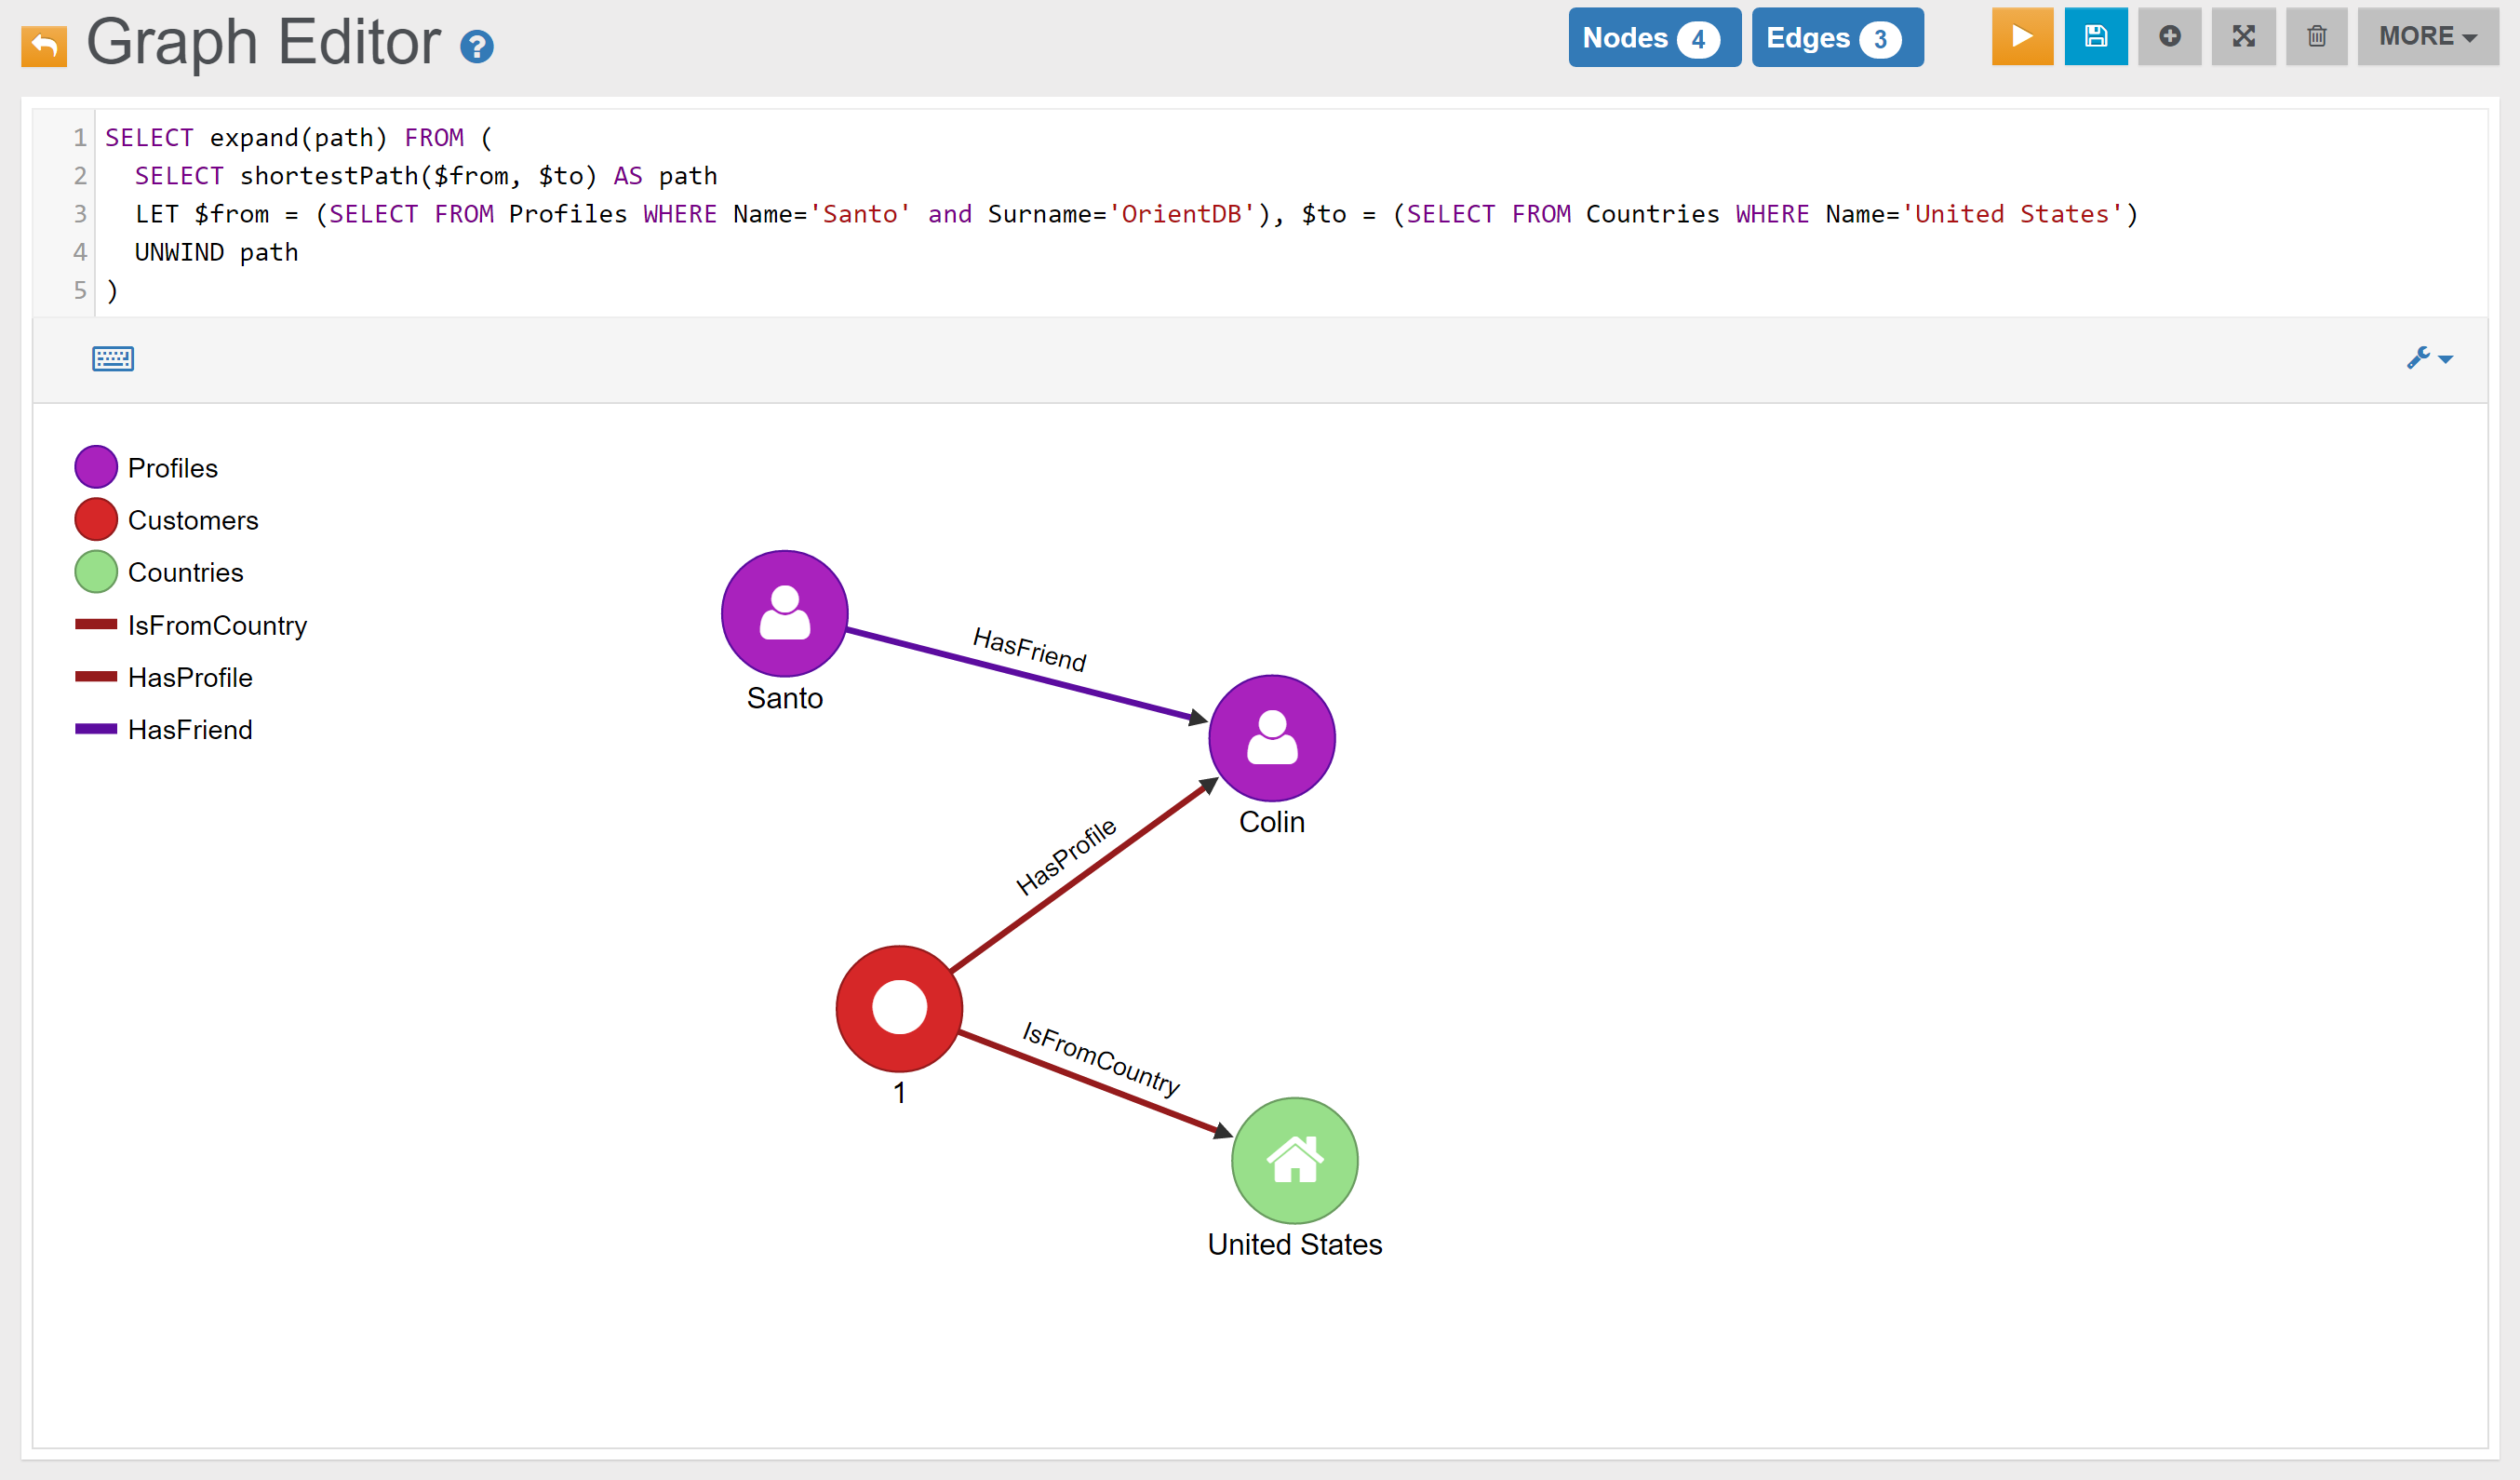Select the United States country node
Viewport: 2520px width, 1480px height.
point(1294,1160)
